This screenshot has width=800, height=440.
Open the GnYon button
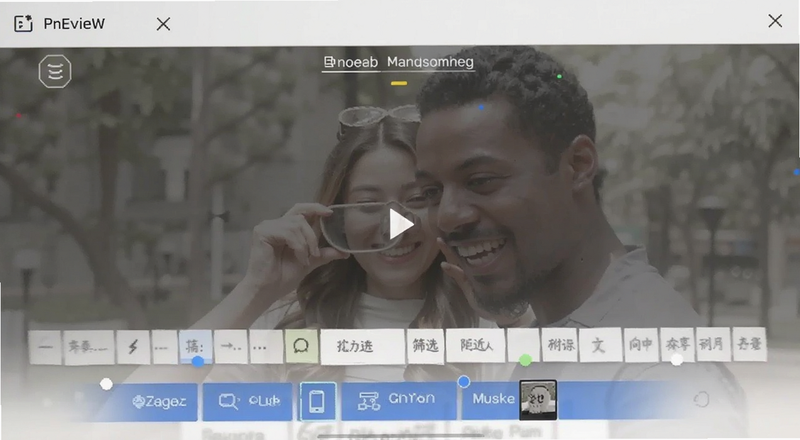click(x=399, y=401)
